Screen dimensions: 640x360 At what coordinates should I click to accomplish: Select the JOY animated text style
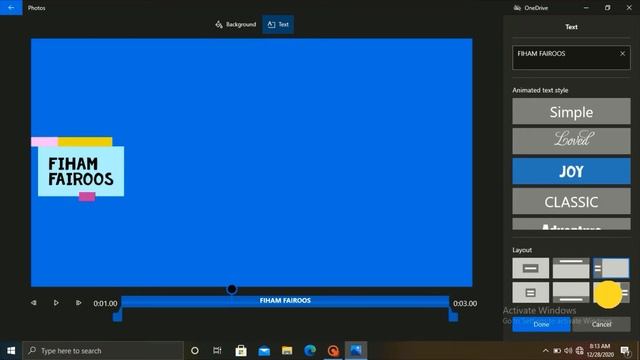pyautogui.click(x=571, y=171)
